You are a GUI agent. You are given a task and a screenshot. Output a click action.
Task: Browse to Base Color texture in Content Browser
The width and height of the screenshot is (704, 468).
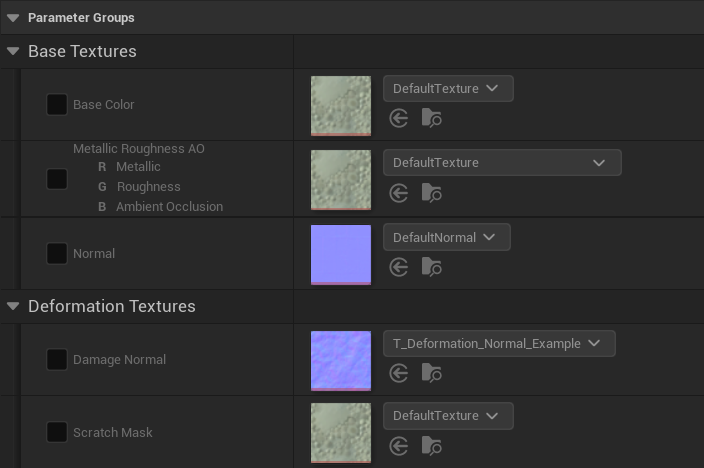(x=431, y=119)
